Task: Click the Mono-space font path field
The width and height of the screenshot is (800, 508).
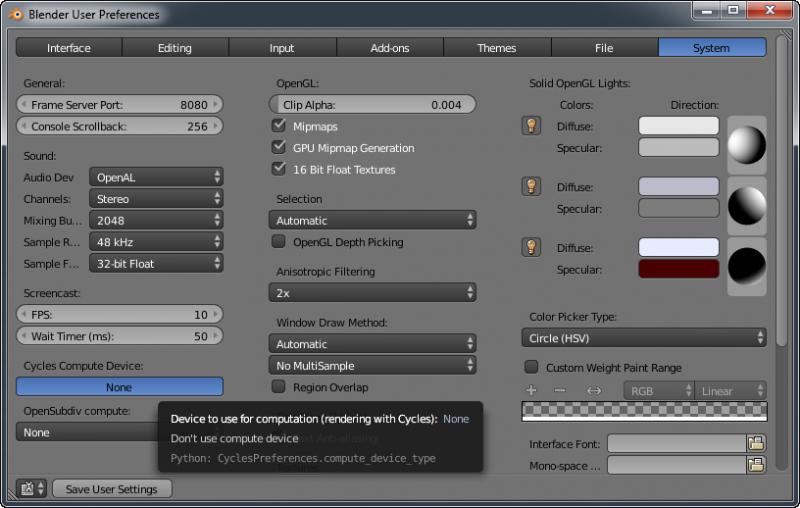Action: [x=677, y=465]
